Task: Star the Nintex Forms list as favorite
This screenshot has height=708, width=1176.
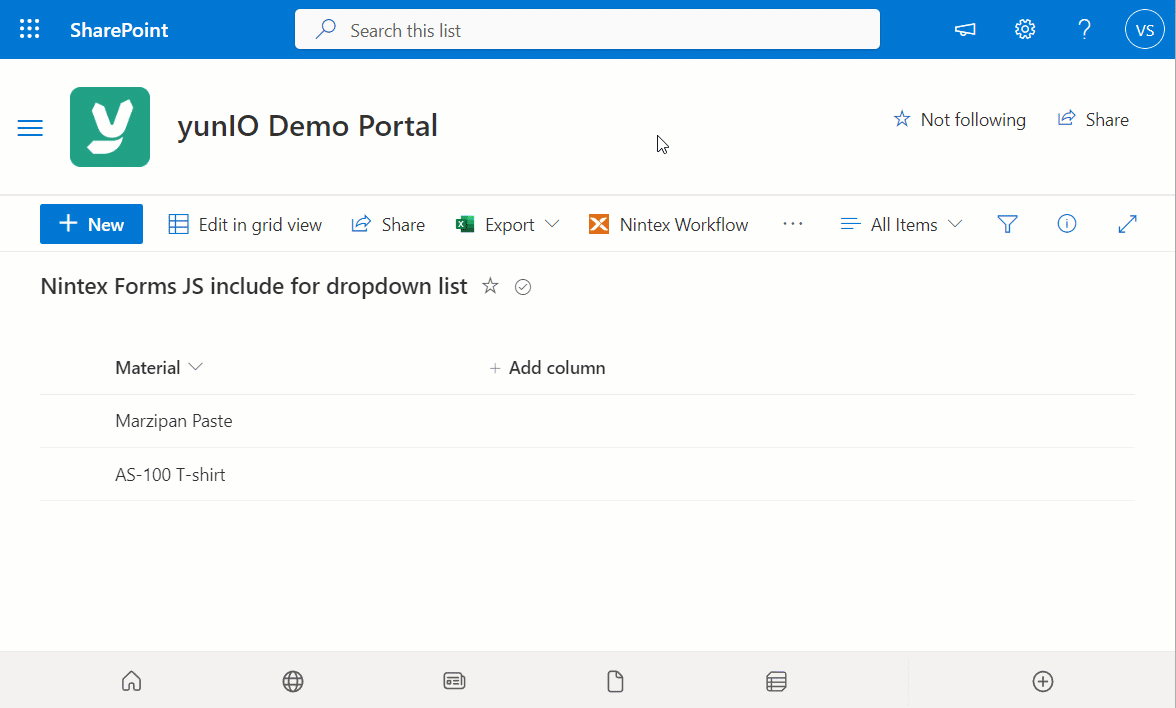Action: tap(490, 286)
